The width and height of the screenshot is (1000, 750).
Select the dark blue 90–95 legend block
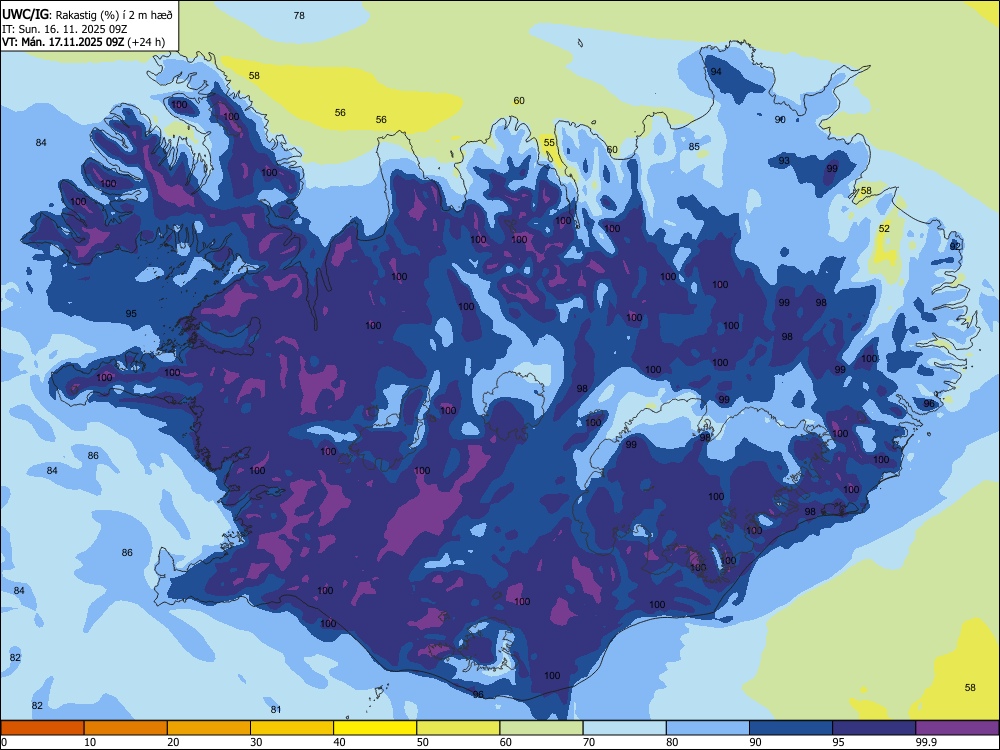(791, 728)
